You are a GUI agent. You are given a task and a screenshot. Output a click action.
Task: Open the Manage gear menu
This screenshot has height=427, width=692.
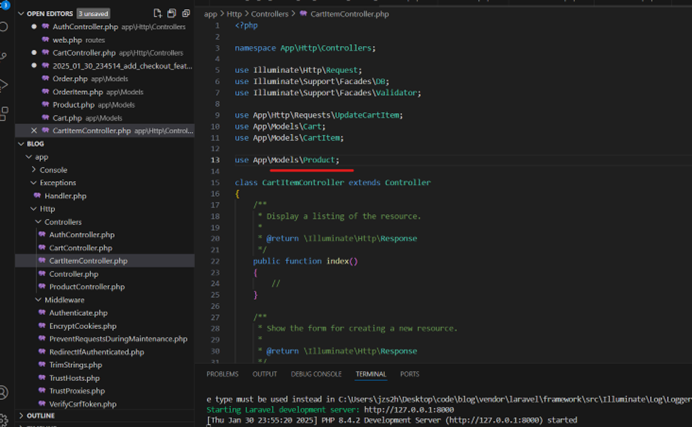[5, 419]
